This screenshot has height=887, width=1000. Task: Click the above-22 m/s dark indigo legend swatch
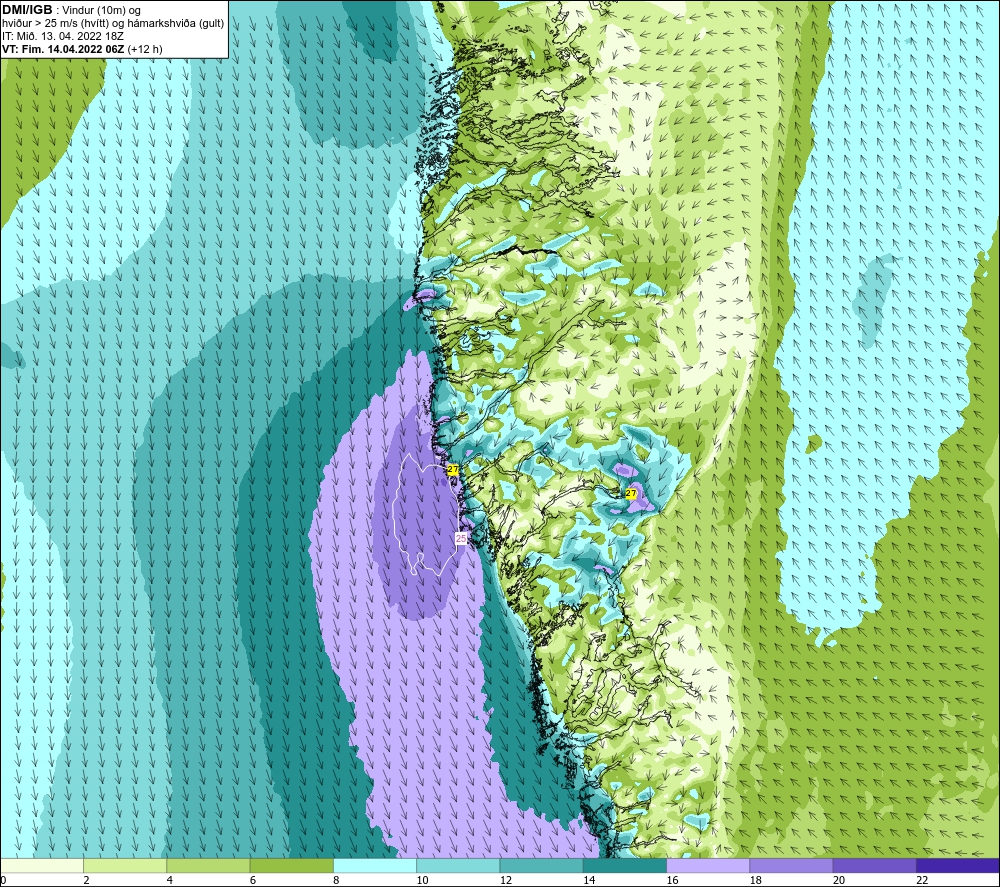pos(957,865)
